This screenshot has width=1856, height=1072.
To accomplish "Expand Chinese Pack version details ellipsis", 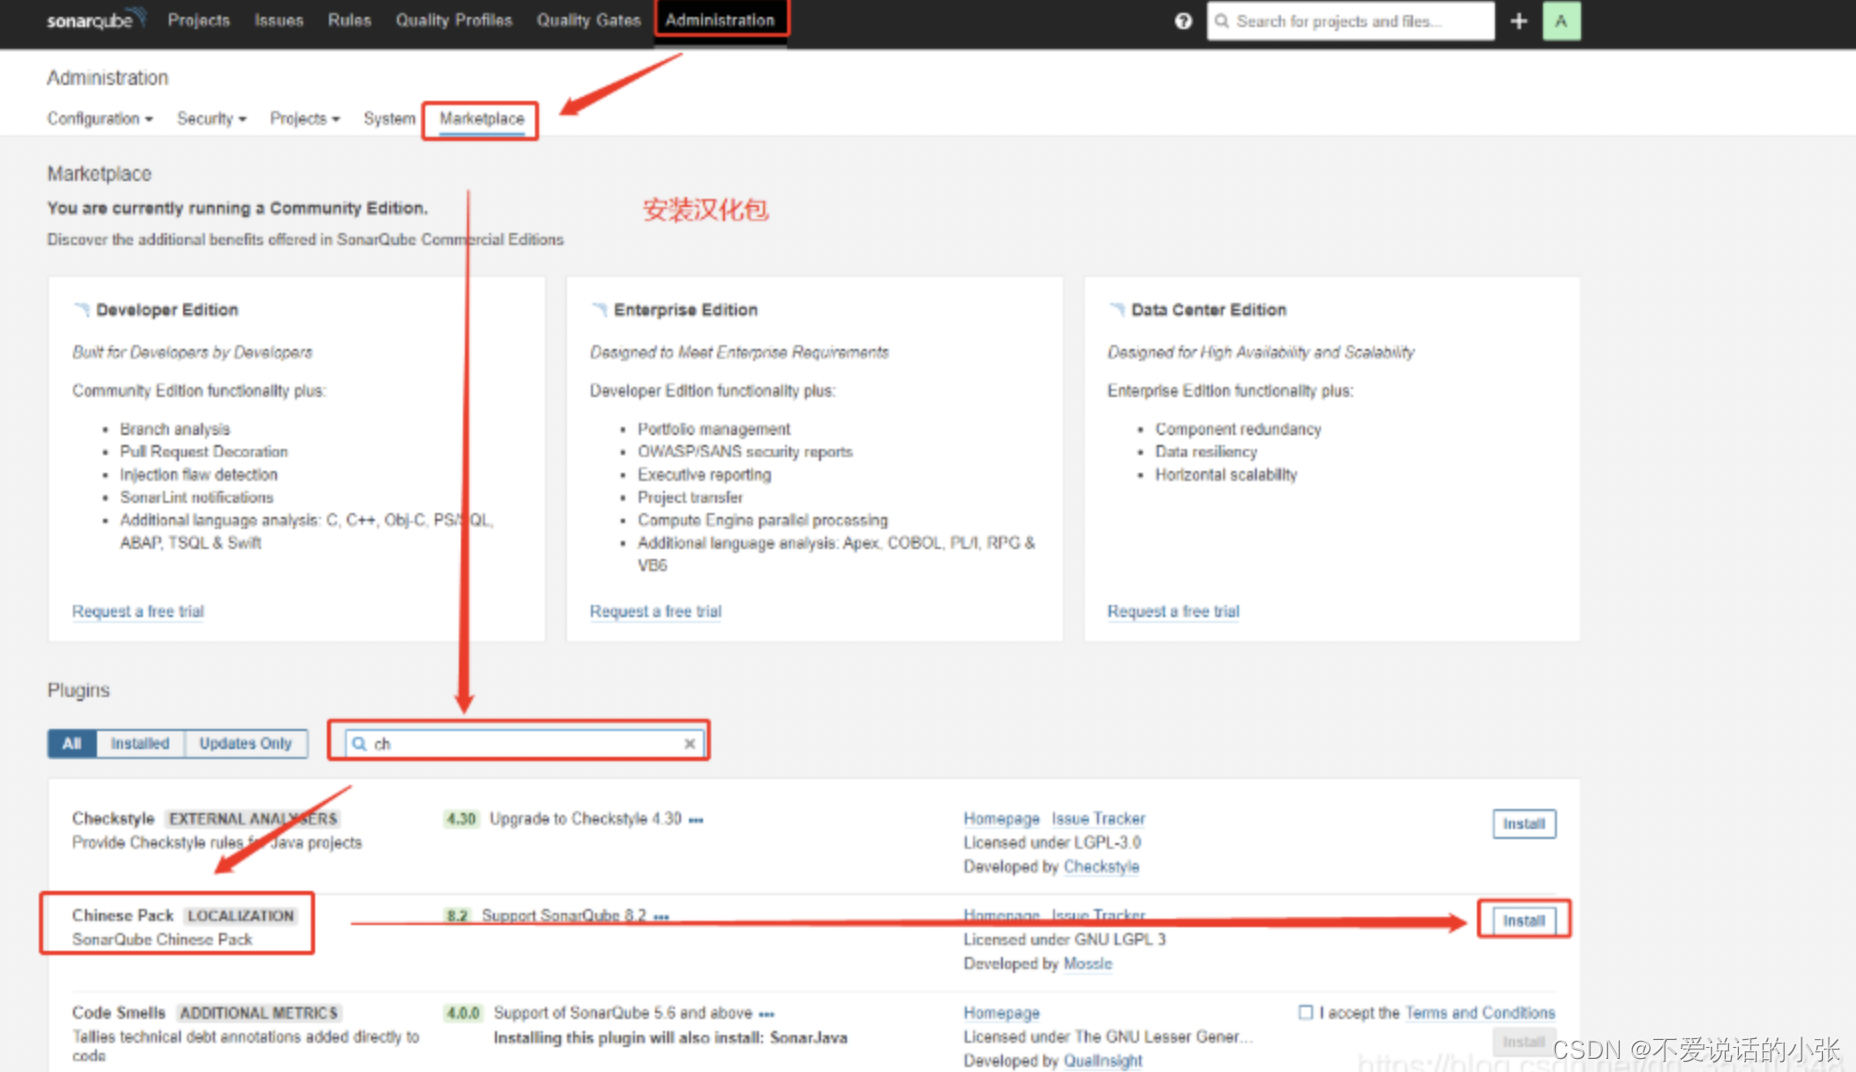I will coord(661,917).
